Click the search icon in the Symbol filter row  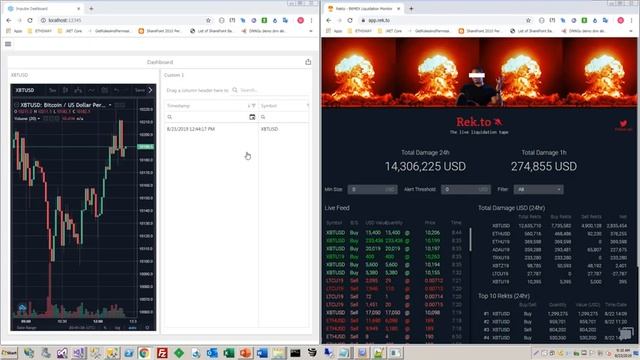(x=263, y=117)
